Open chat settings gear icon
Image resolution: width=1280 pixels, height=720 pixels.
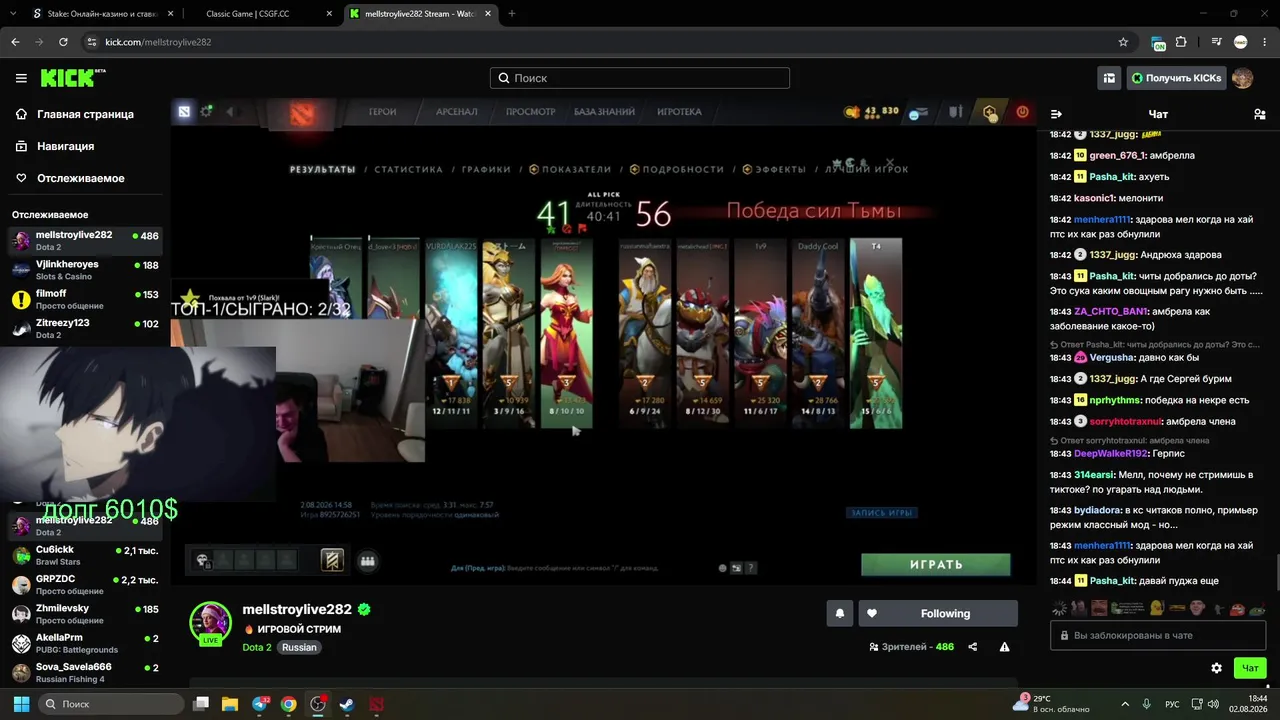tap(1216, 668)
